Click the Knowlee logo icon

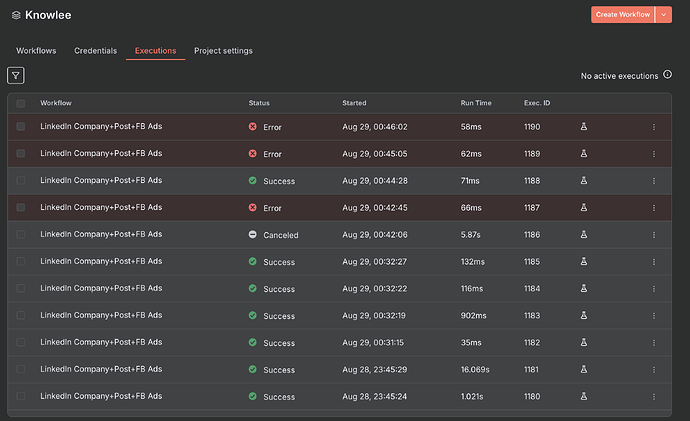coord(16,15)
